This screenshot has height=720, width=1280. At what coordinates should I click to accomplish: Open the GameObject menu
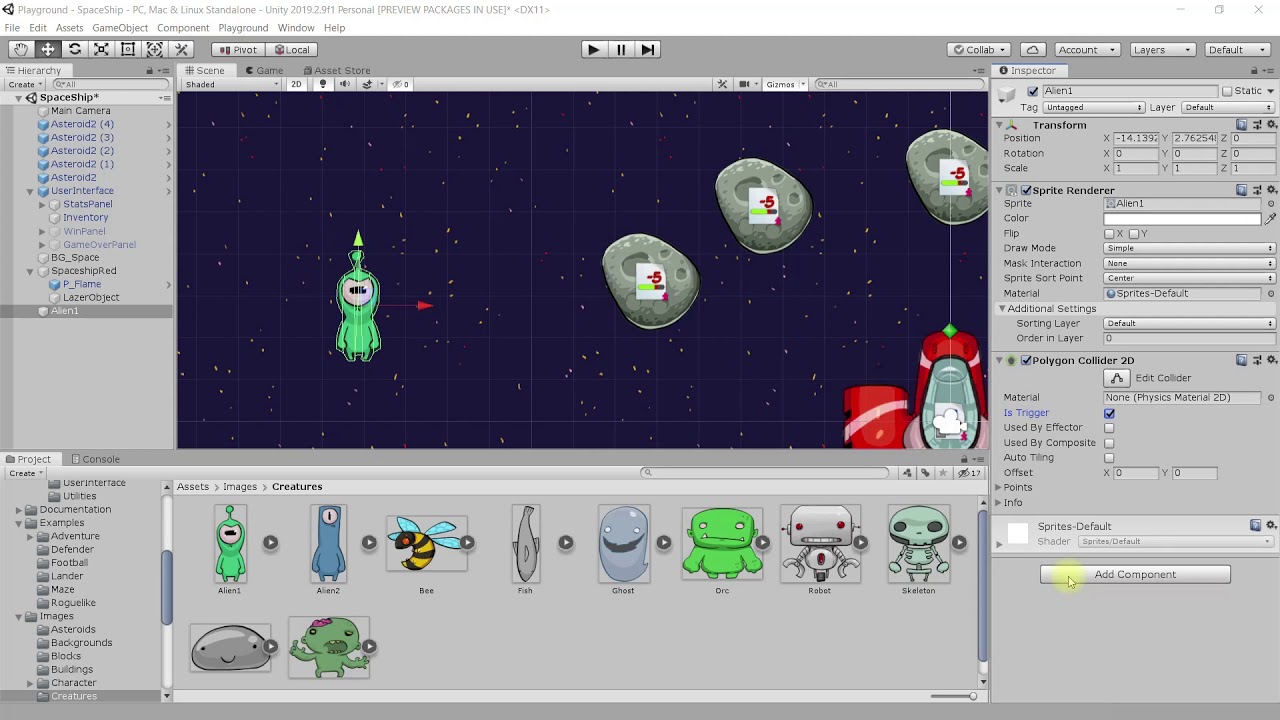120,28
